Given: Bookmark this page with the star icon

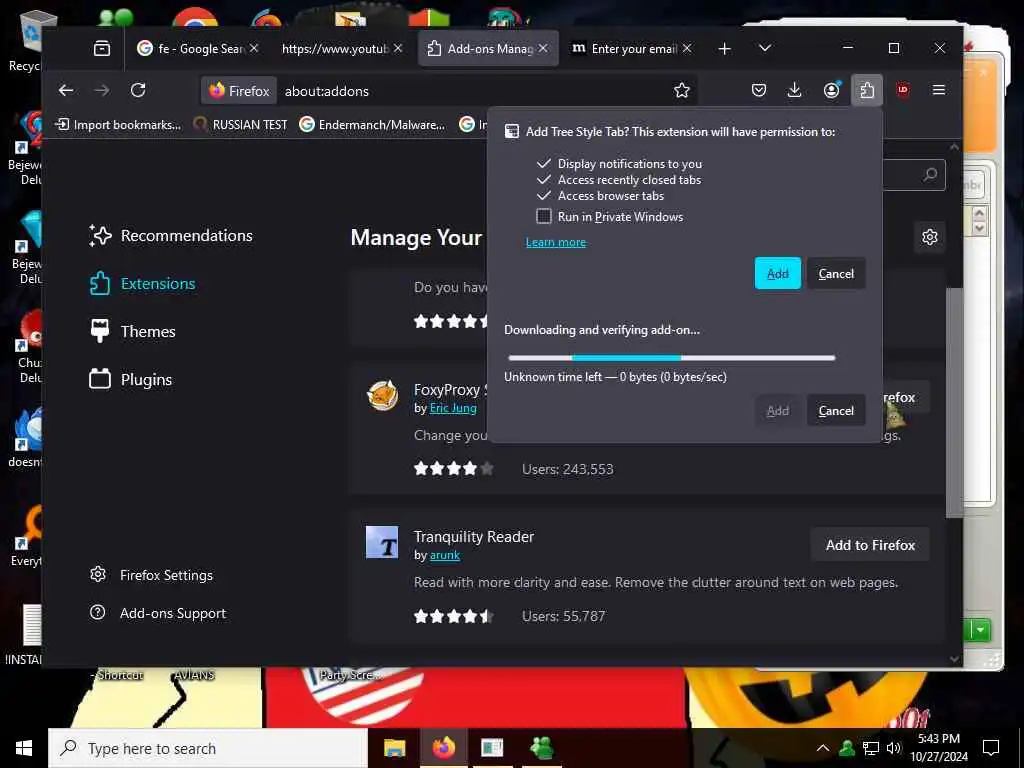Looking at the screenshot, I should 681,90.
